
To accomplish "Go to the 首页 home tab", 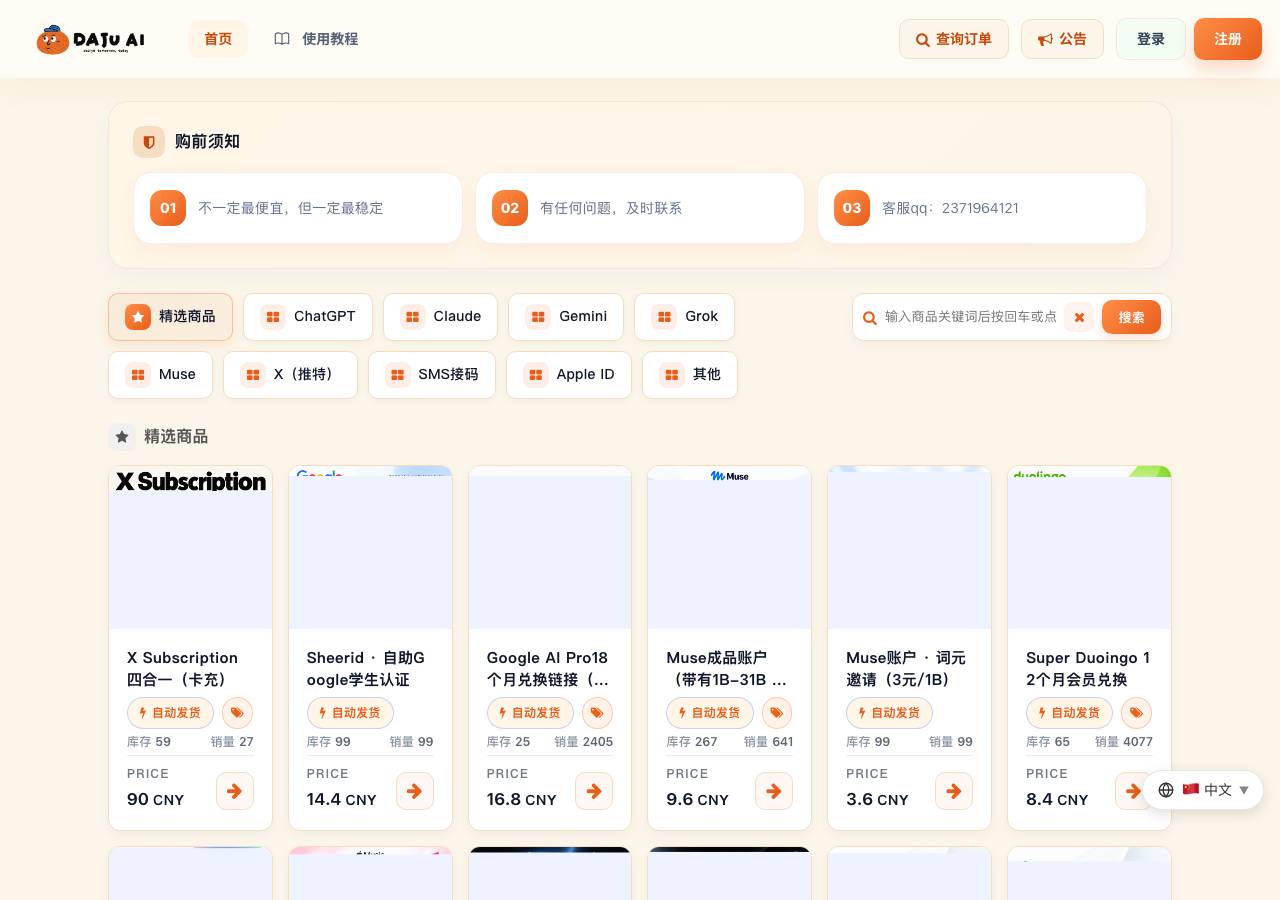I will [x=218, y=39].
